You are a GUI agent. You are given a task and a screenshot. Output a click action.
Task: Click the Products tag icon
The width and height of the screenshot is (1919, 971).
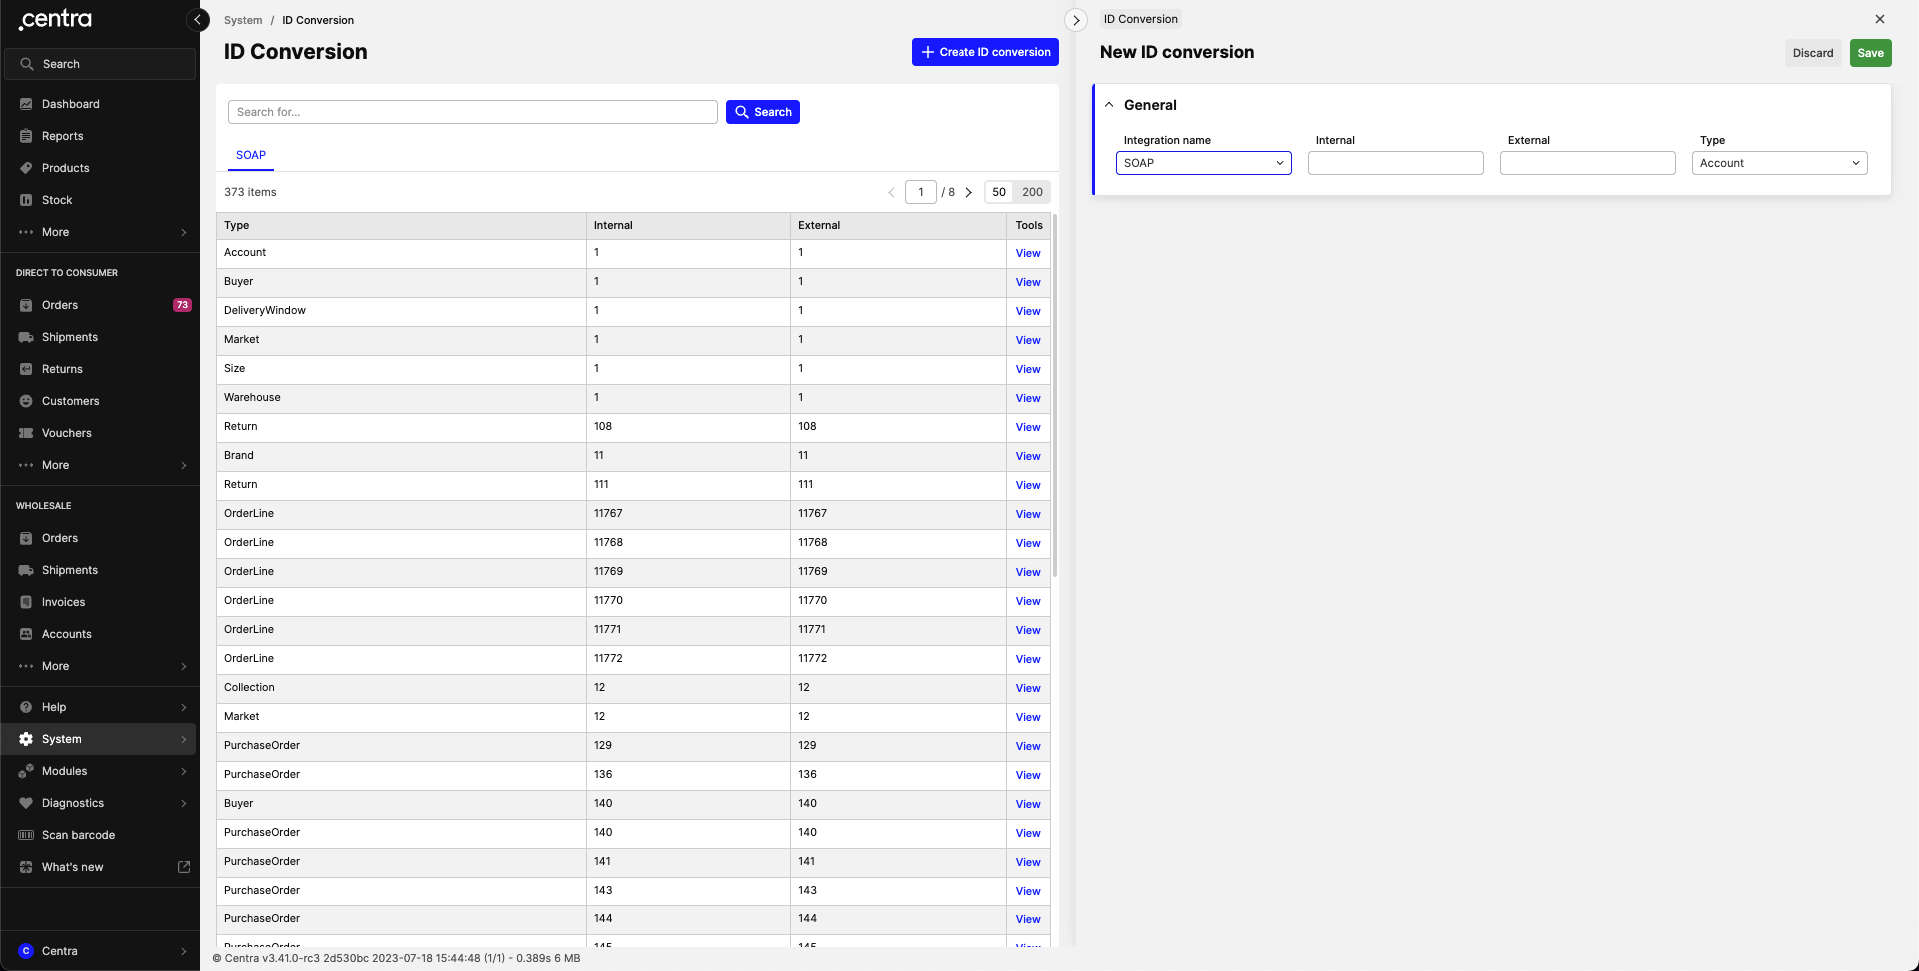26,168
